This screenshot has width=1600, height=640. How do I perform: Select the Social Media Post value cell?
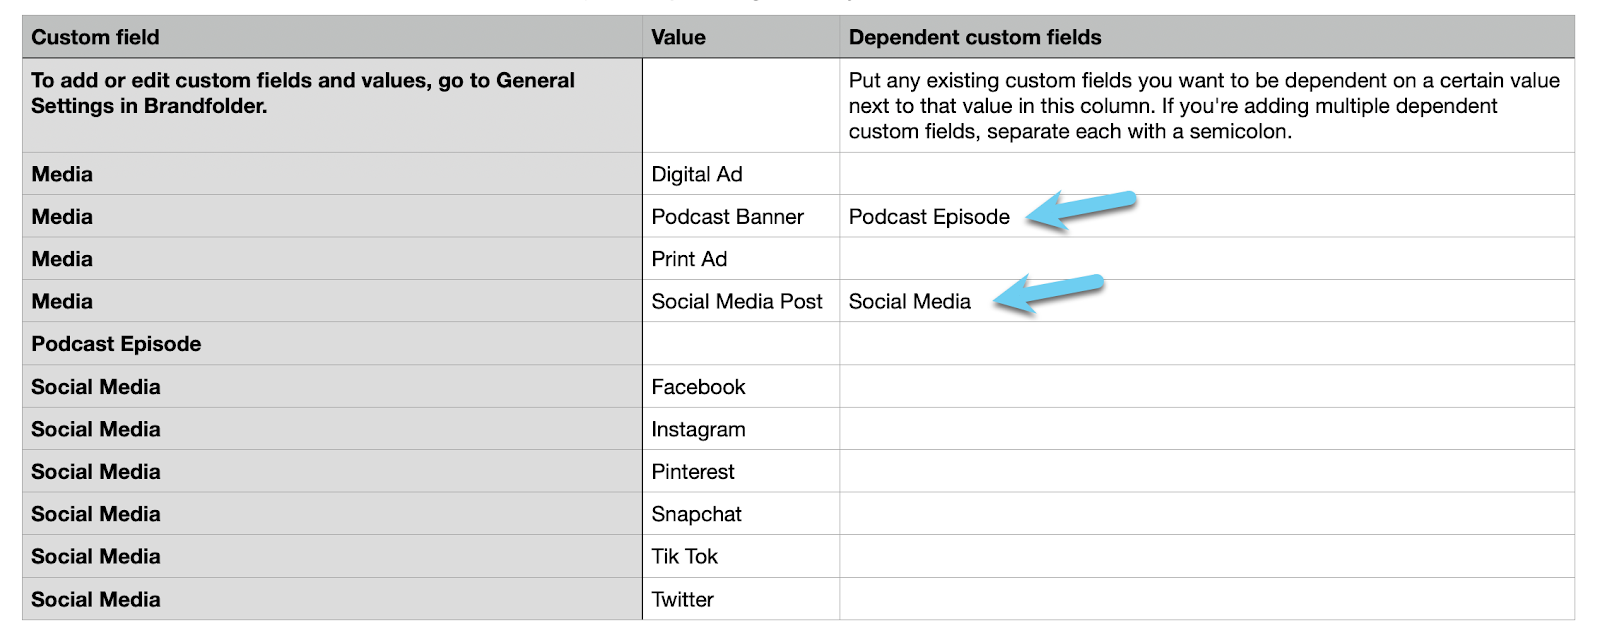pyautogui.click(x=741, y=301)
